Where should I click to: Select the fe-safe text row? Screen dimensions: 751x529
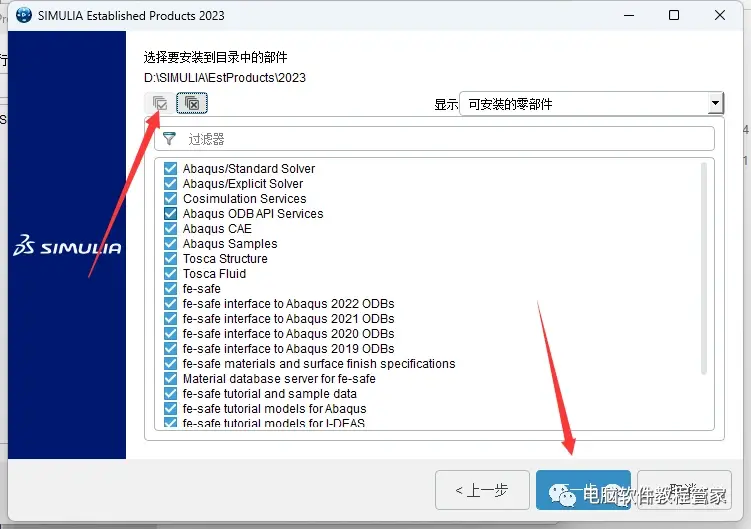(202, 289)
